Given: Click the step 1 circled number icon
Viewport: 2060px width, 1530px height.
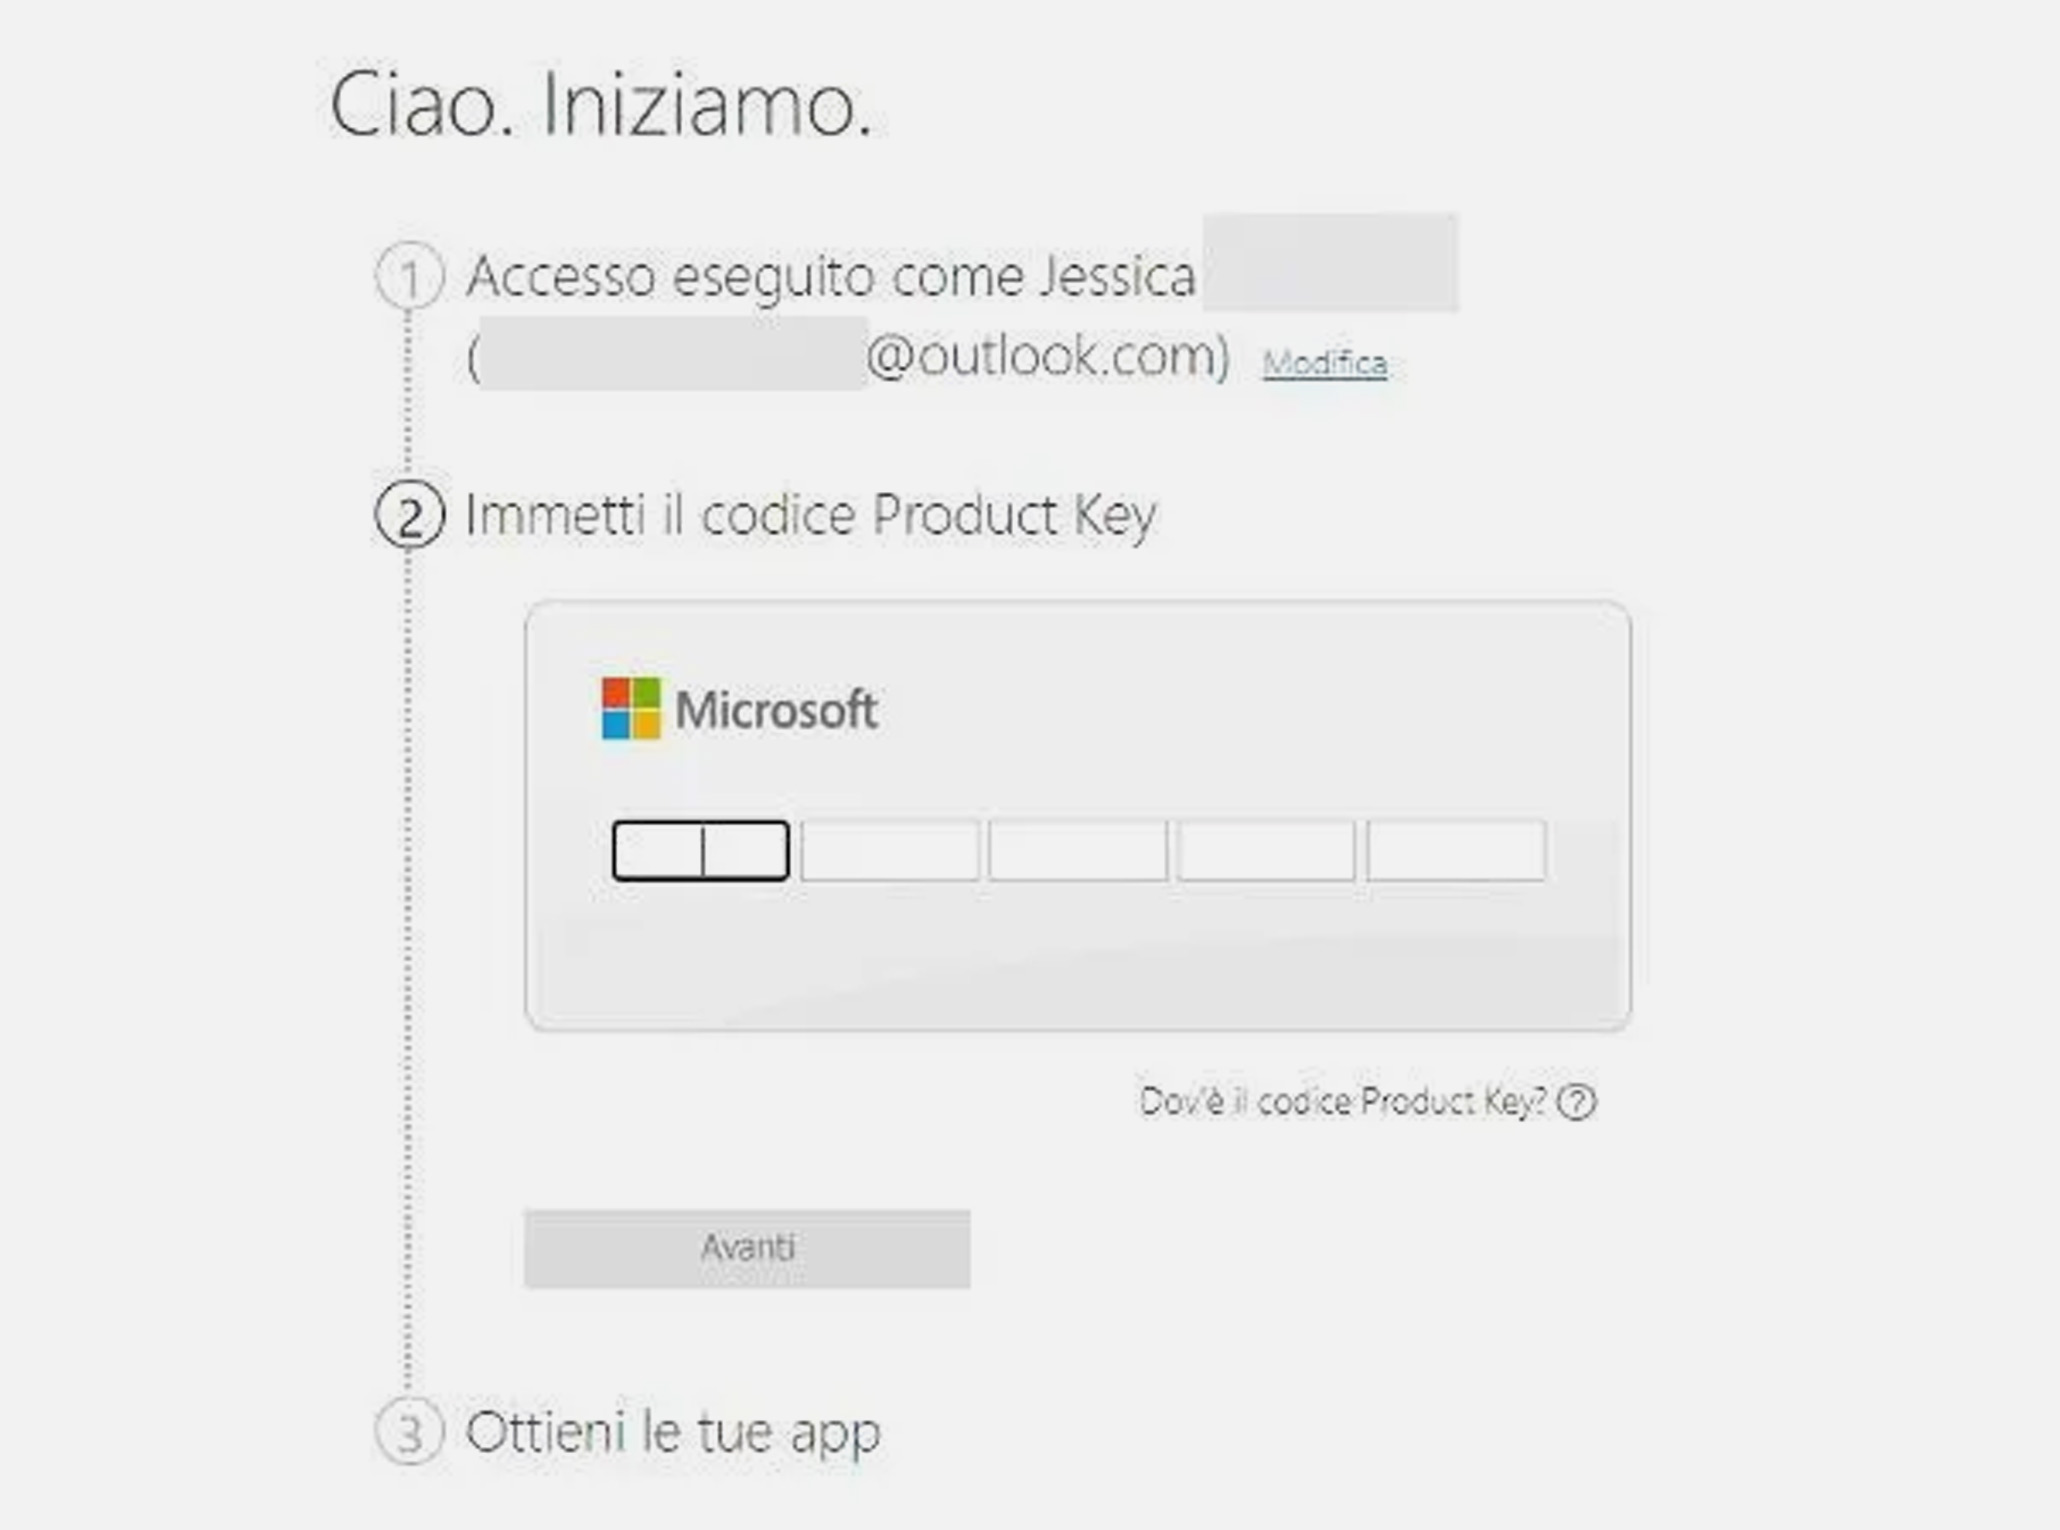Looking at the screenshot, I should [x=409, y=277].
